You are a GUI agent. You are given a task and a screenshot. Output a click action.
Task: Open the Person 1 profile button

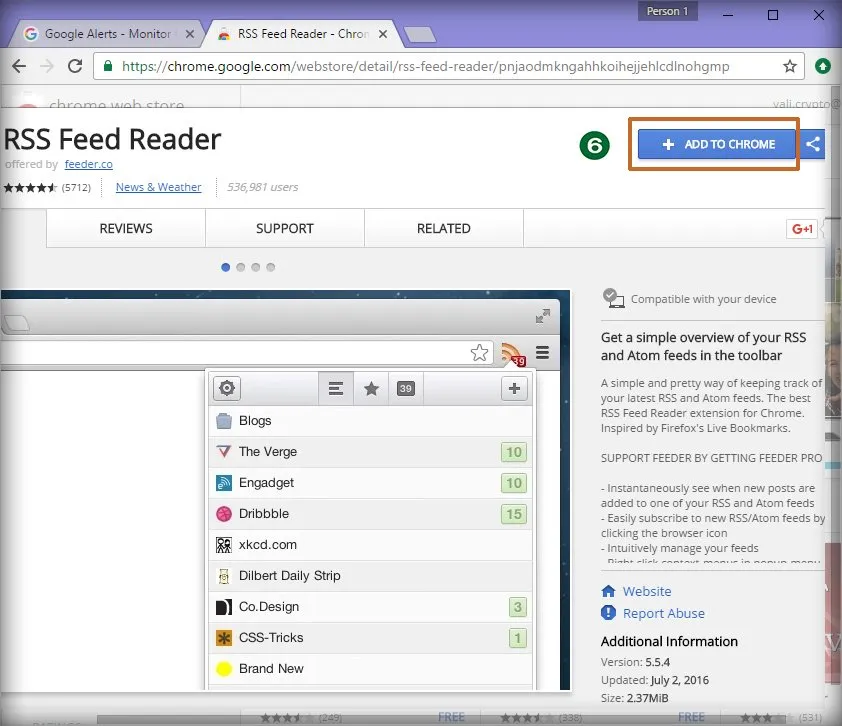[667, 11]
